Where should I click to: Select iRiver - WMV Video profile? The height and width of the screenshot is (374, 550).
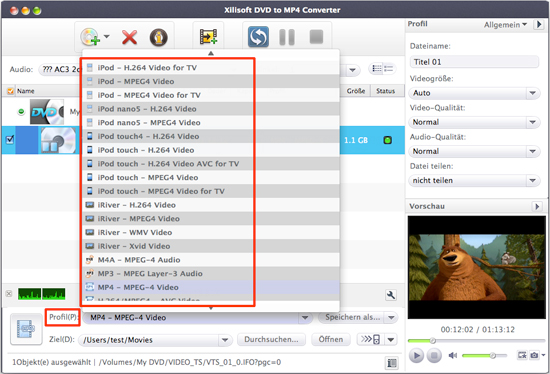[210, 232]
